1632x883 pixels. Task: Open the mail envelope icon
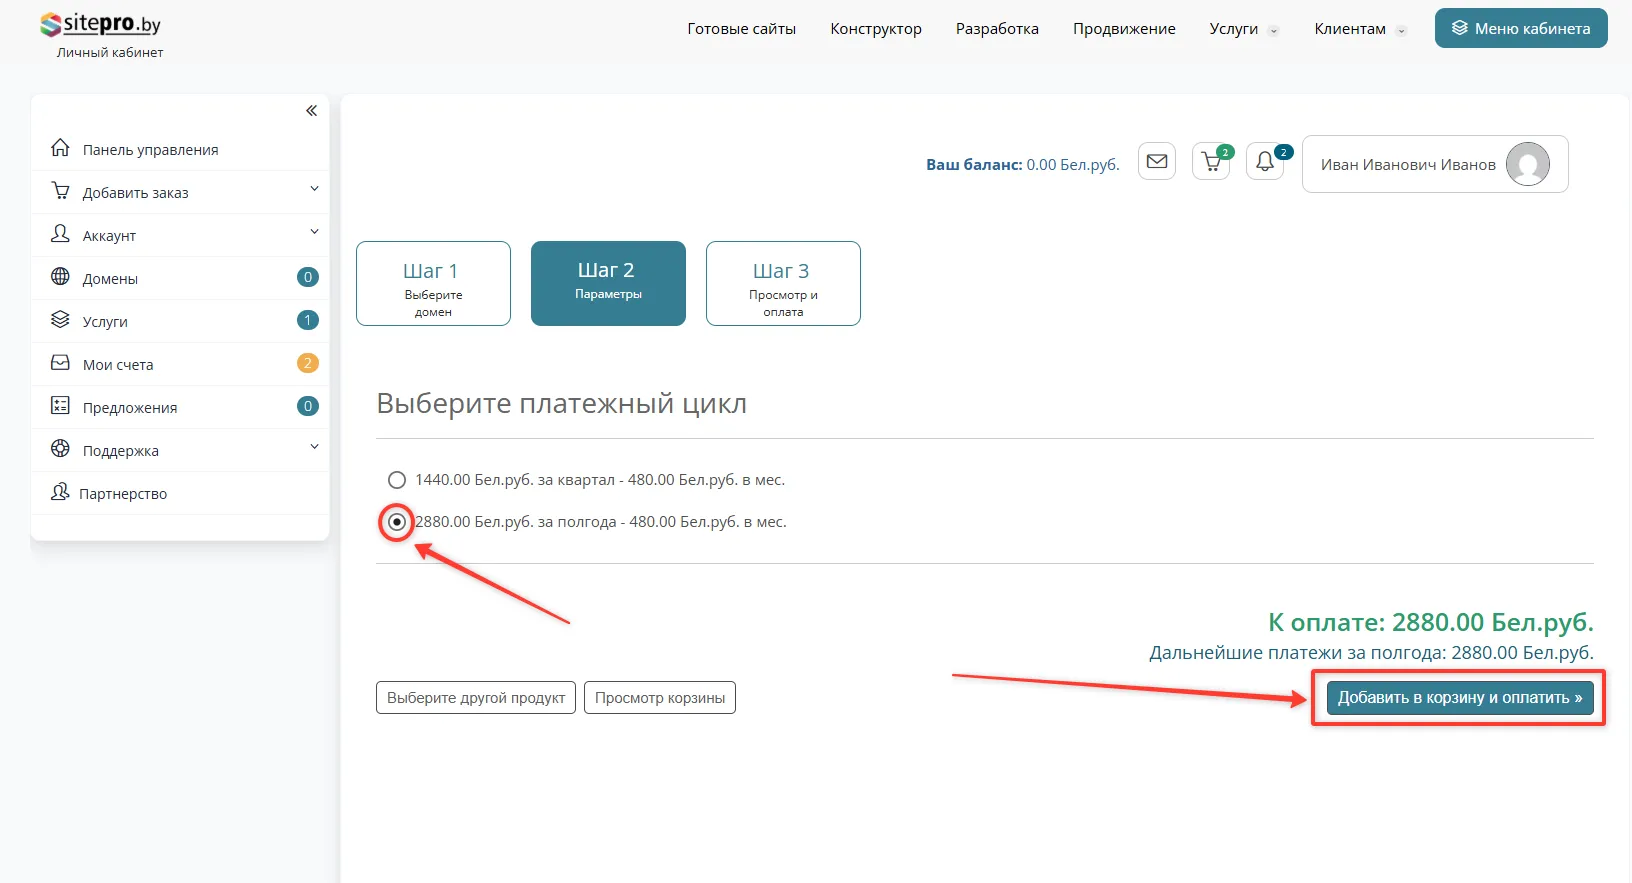1157,162
